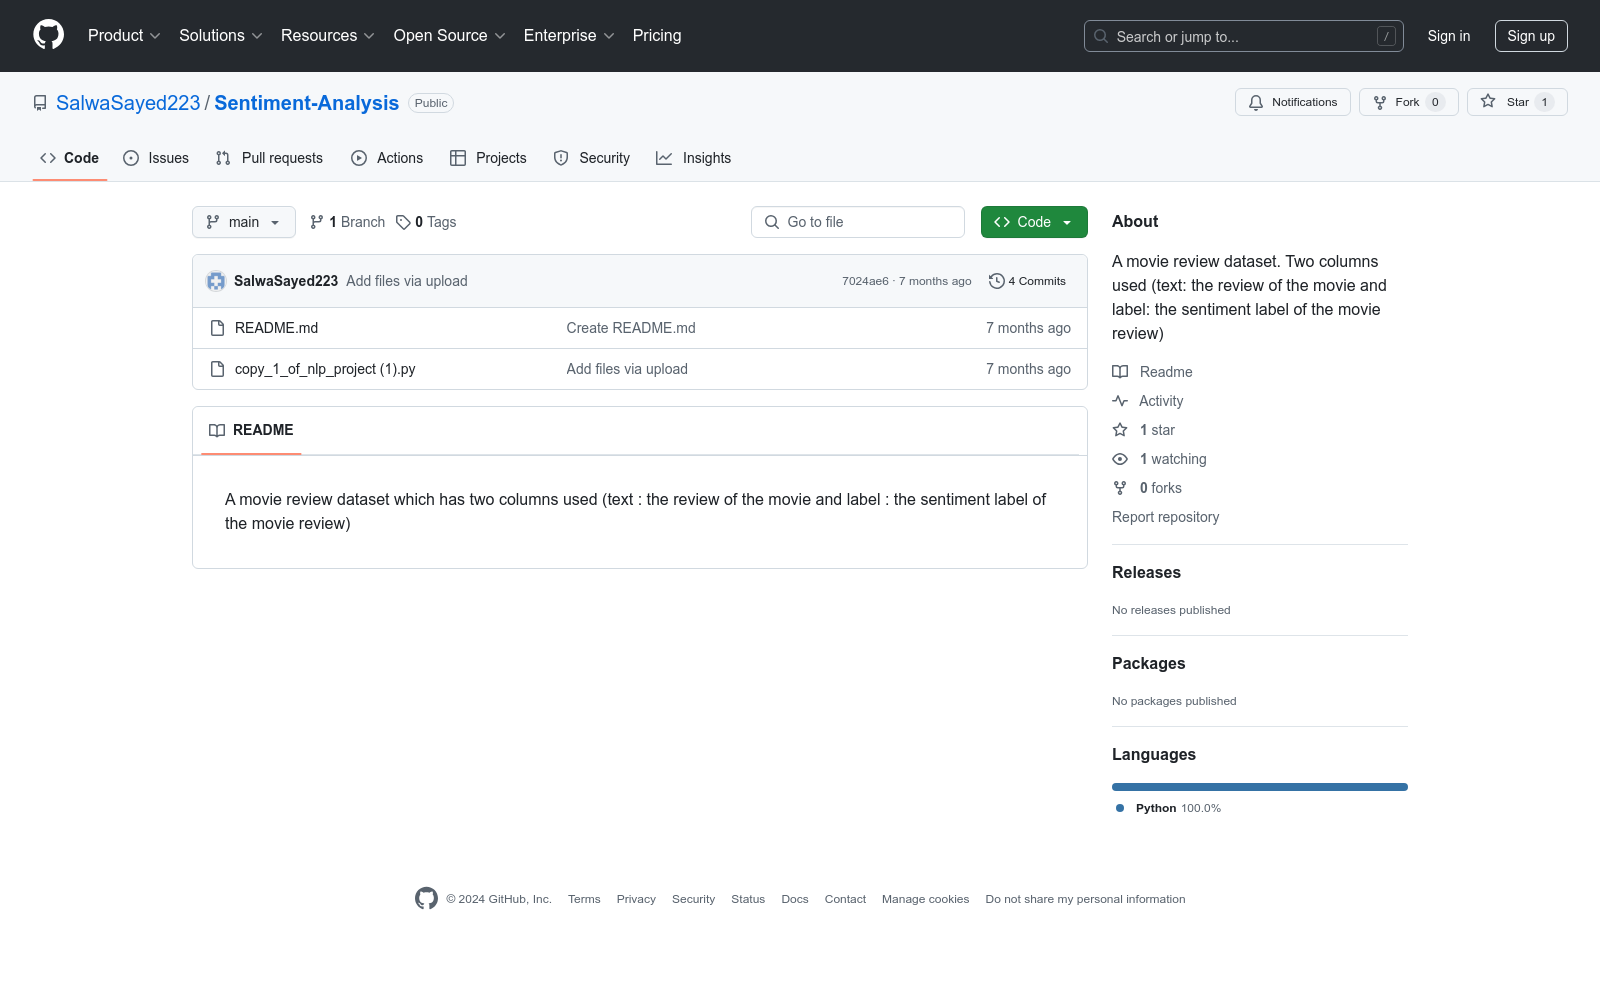Click the tag icon beside 0 Tags
1600x1000 pixels.
(x=403, y=222)
